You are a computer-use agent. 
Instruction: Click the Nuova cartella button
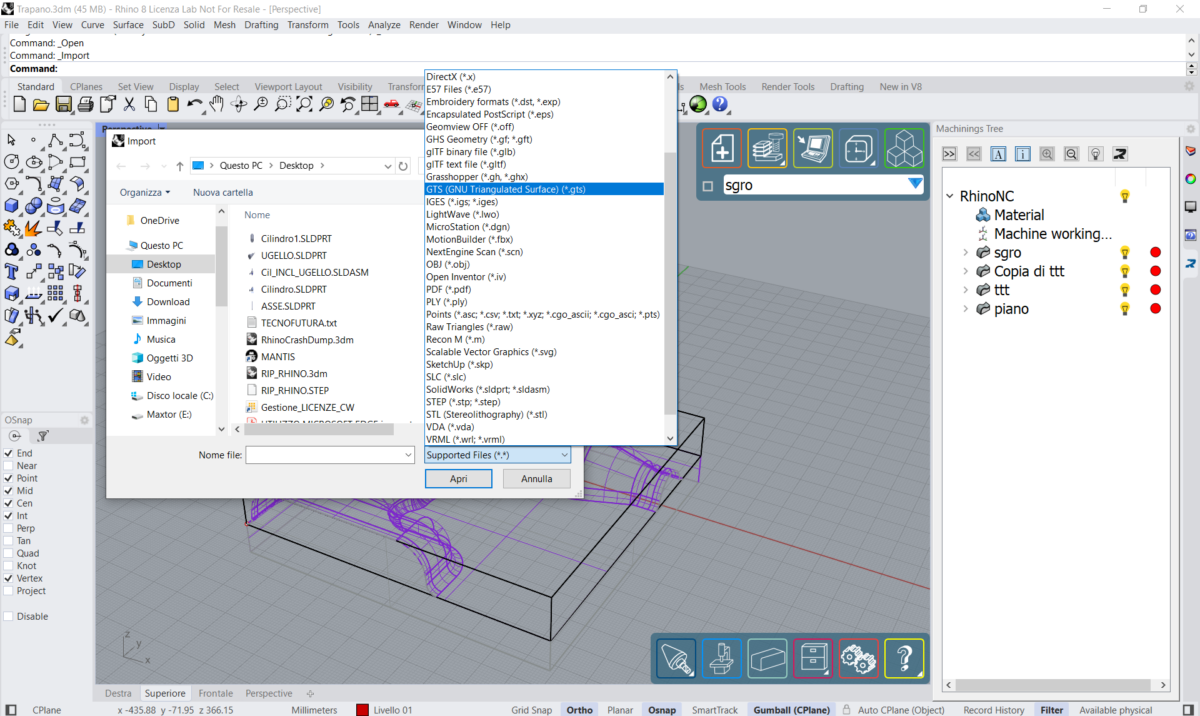223,192
